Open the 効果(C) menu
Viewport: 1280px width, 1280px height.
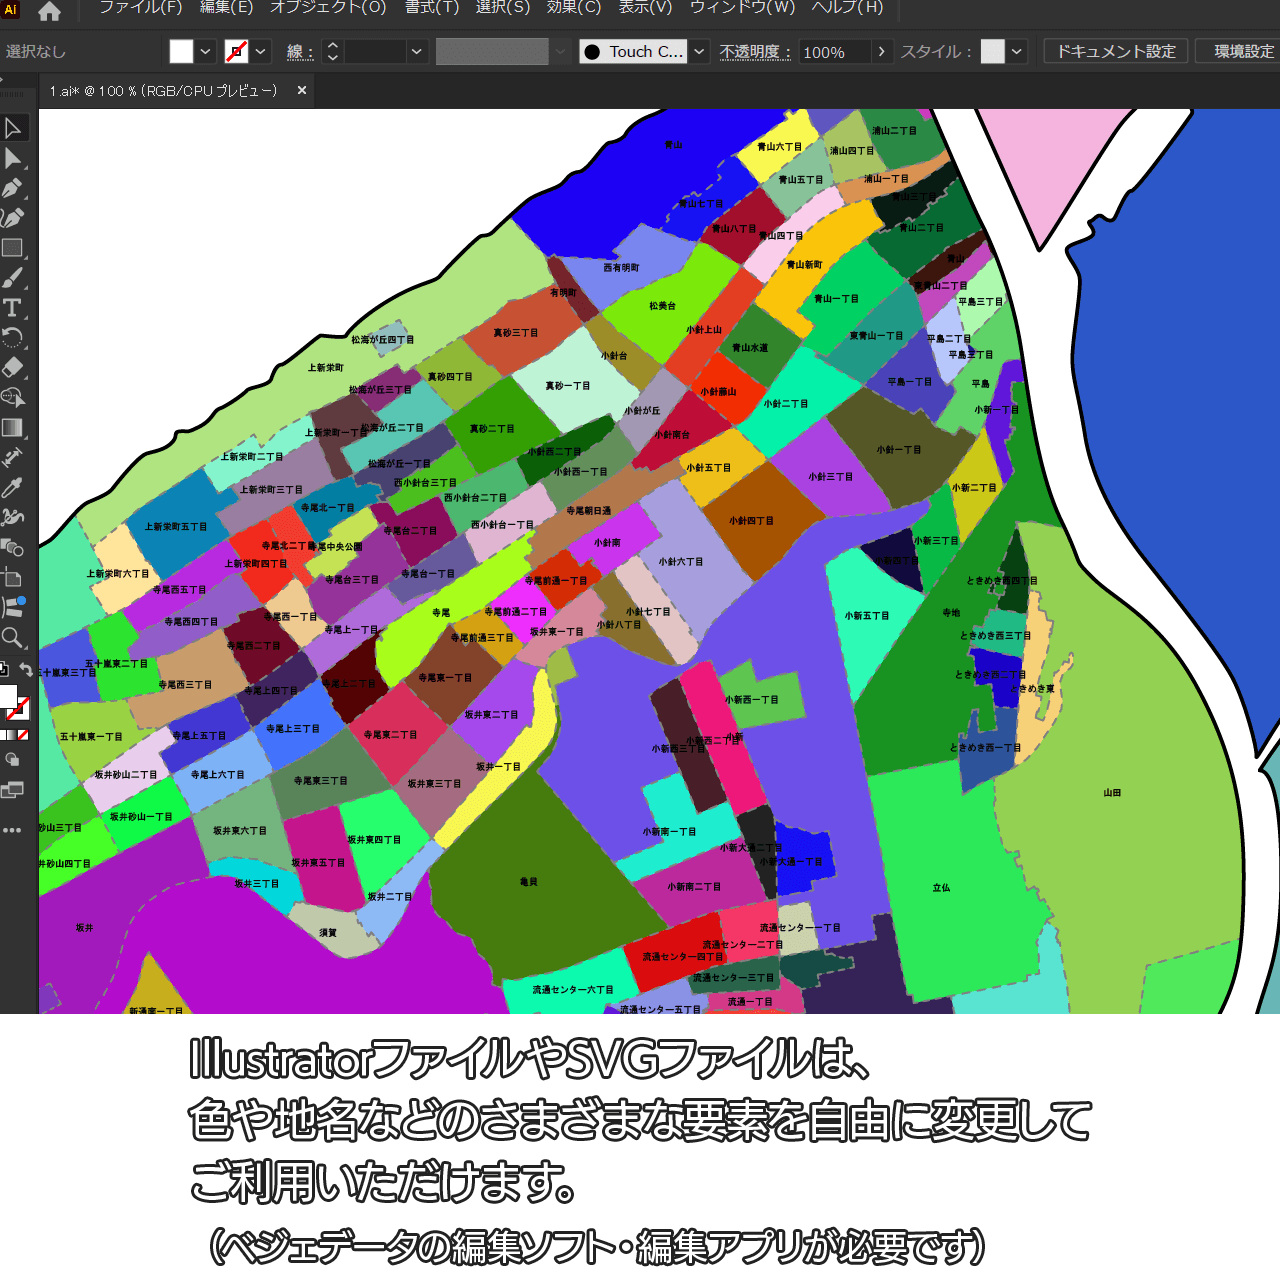(x=573, y=8)
